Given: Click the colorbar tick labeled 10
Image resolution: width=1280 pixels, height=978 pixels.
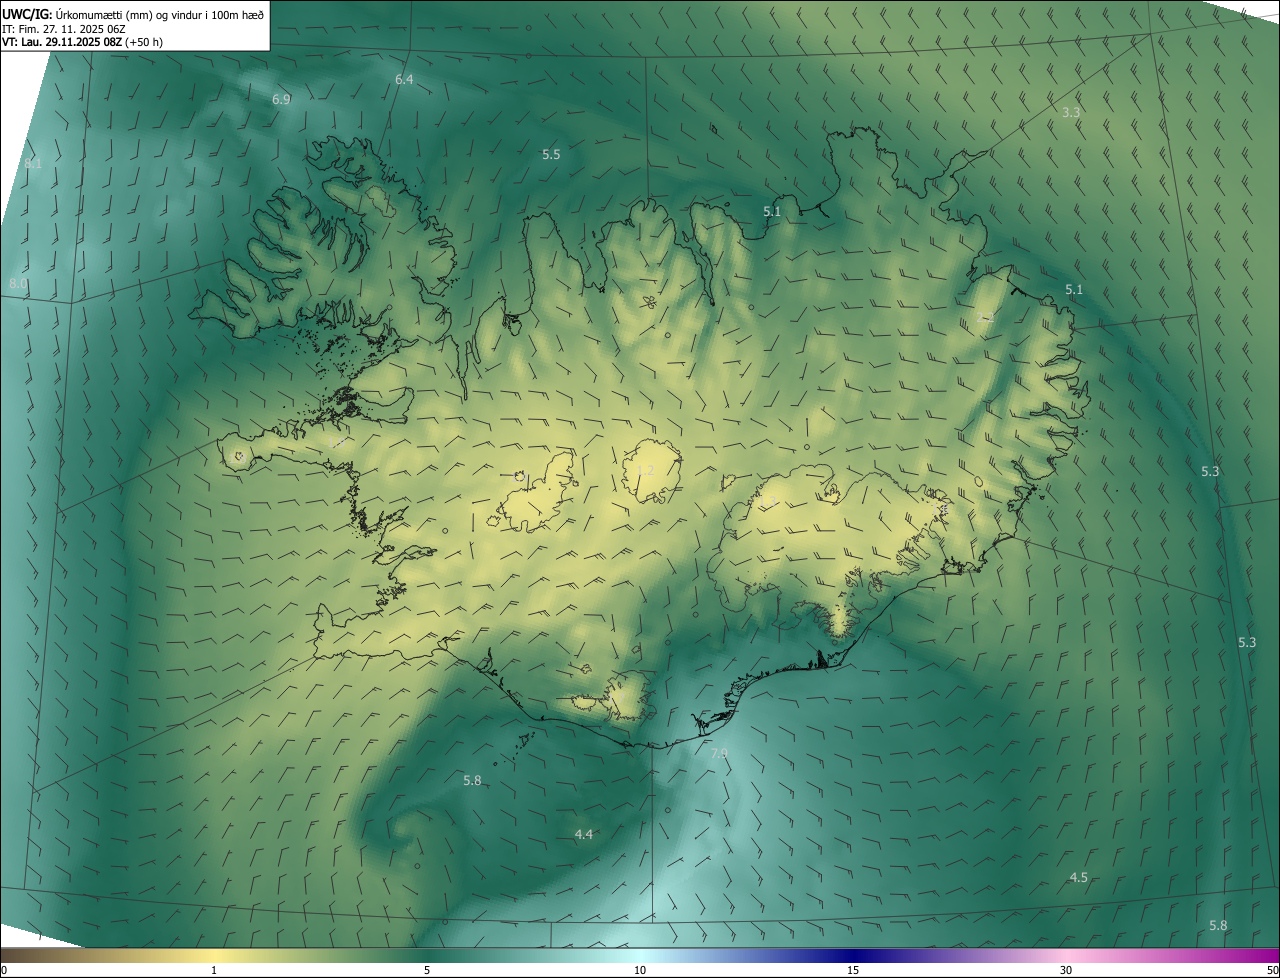Looking at the screenshot, I should [640, 970].
